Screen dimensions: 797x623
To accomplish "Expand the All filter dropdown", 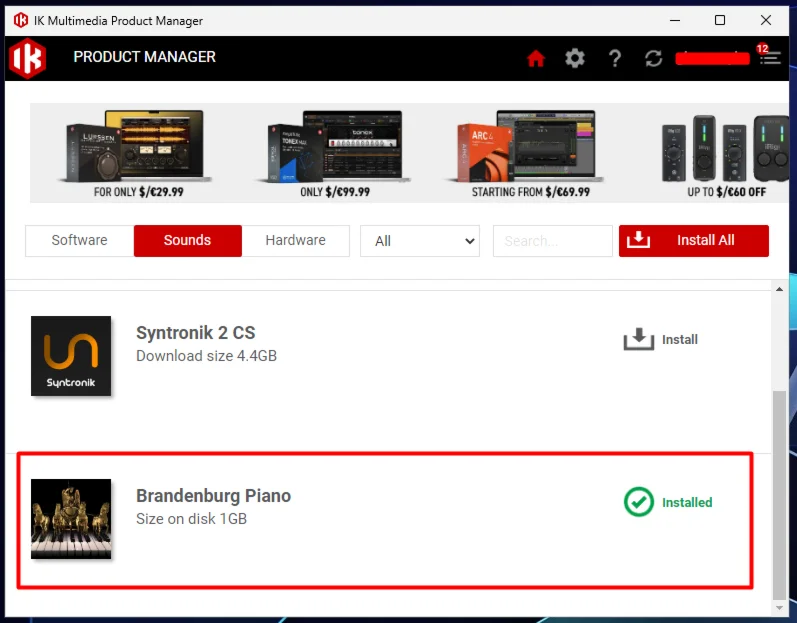I will (419, 241).
